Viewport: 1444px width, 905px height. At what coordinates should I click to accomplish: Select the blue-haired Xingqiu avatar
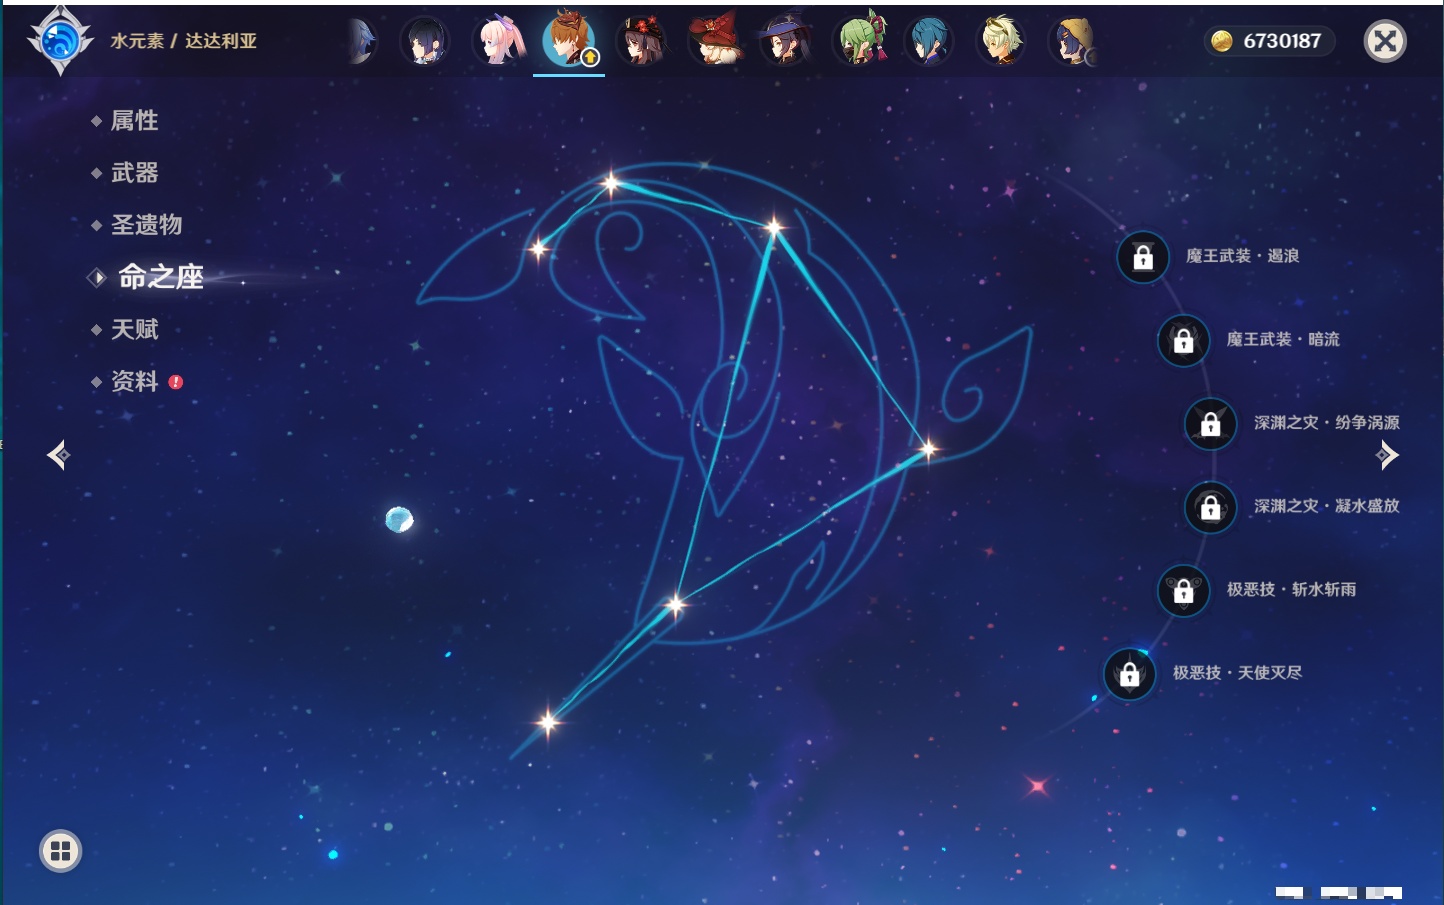[929, 41]
